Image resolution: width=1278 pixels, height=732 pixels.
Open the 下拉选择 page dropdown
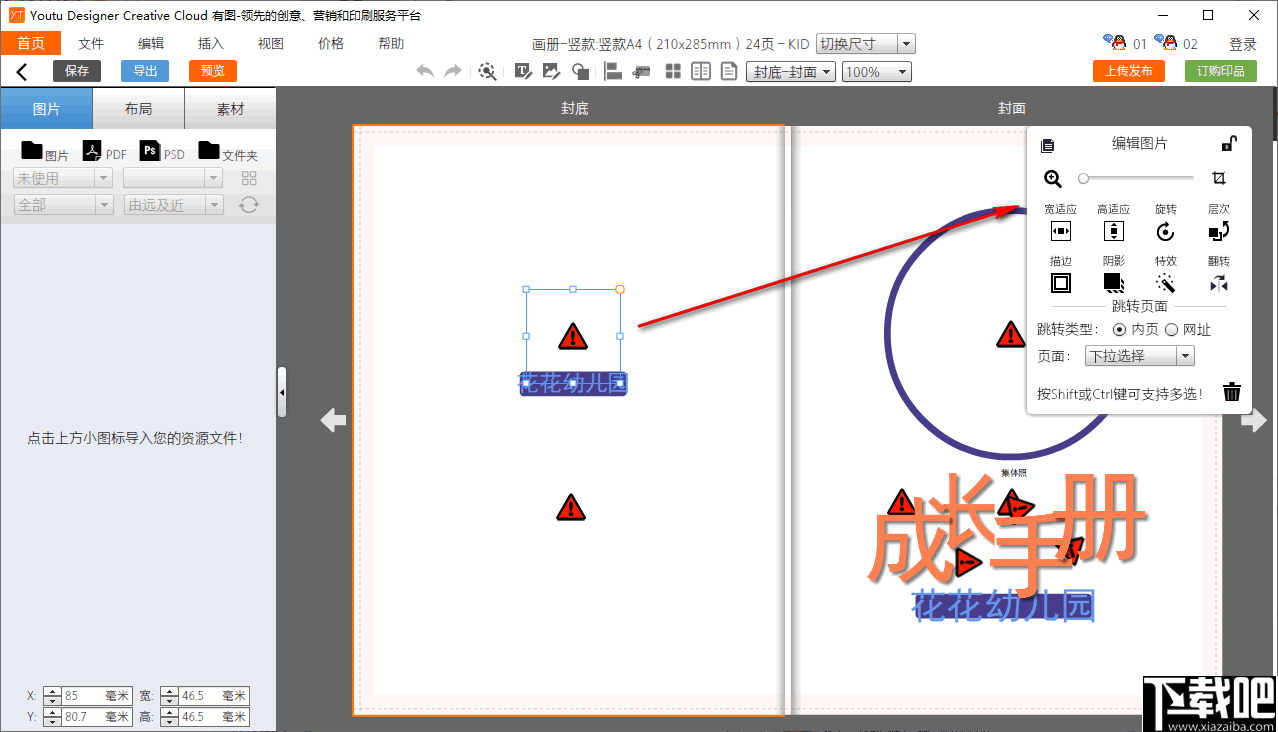click(x=1140, y=356)
